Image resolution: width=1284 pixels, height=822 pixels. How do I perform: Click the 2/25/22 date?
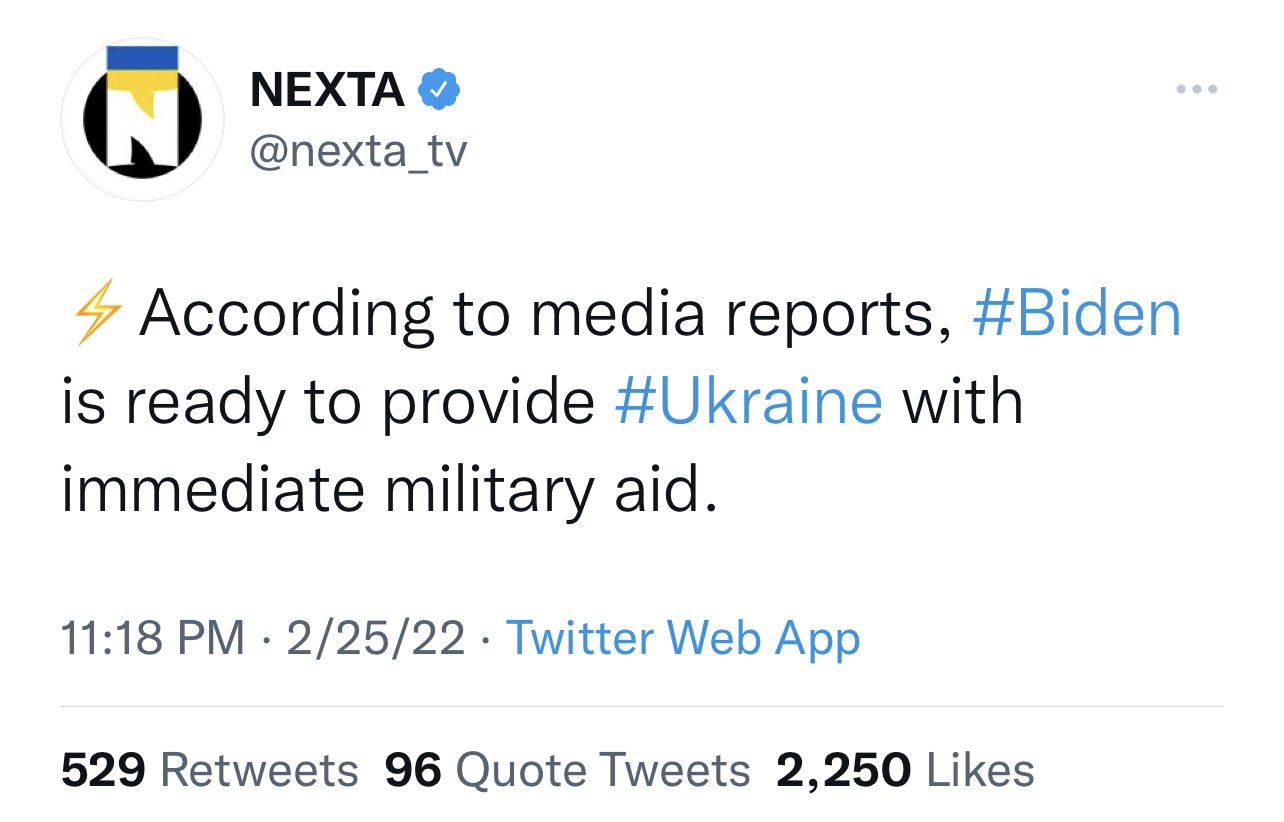[376, 638]
